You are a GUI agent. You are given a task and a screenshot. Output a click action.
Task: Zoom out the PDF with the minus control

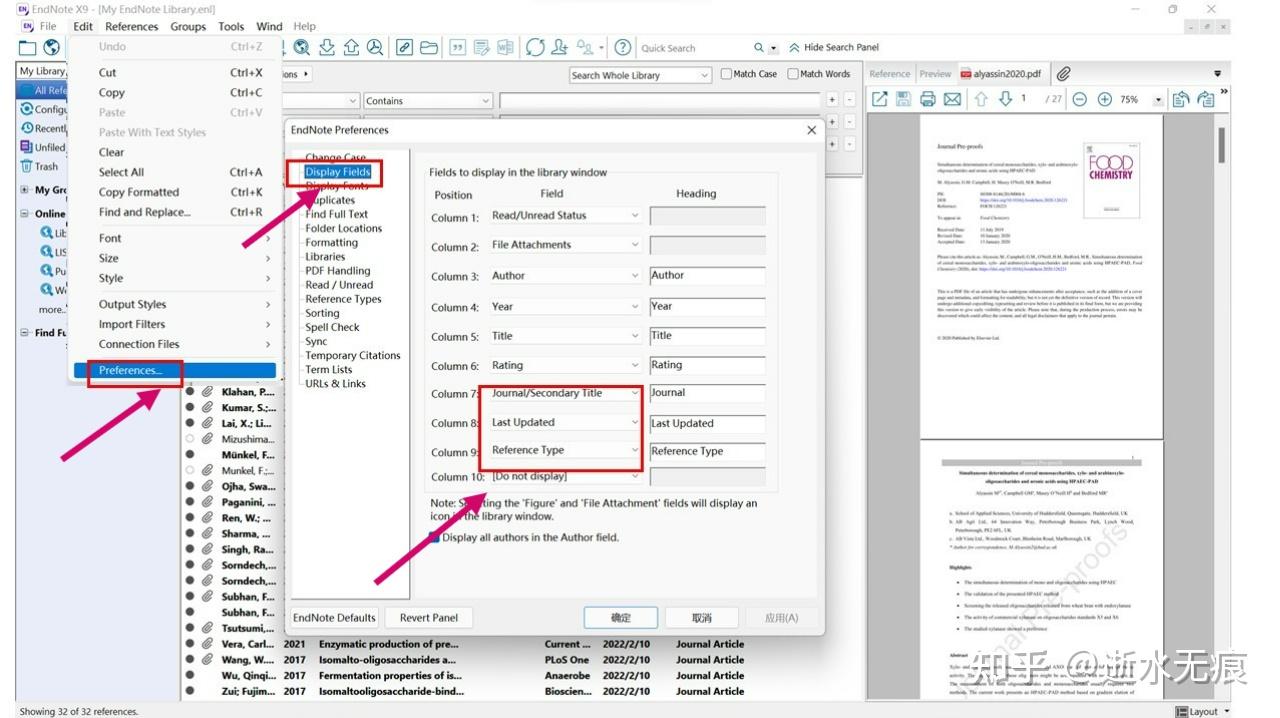pyautogui.click(x=1080, y=99)
